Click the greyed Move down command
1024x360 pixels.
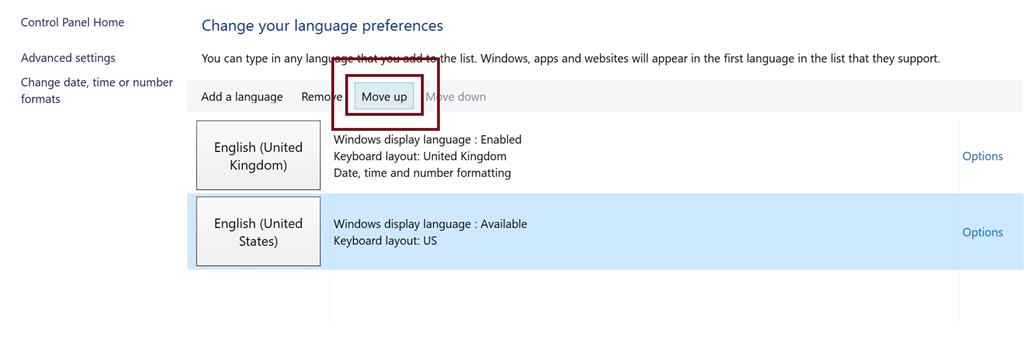click(456, 97)
